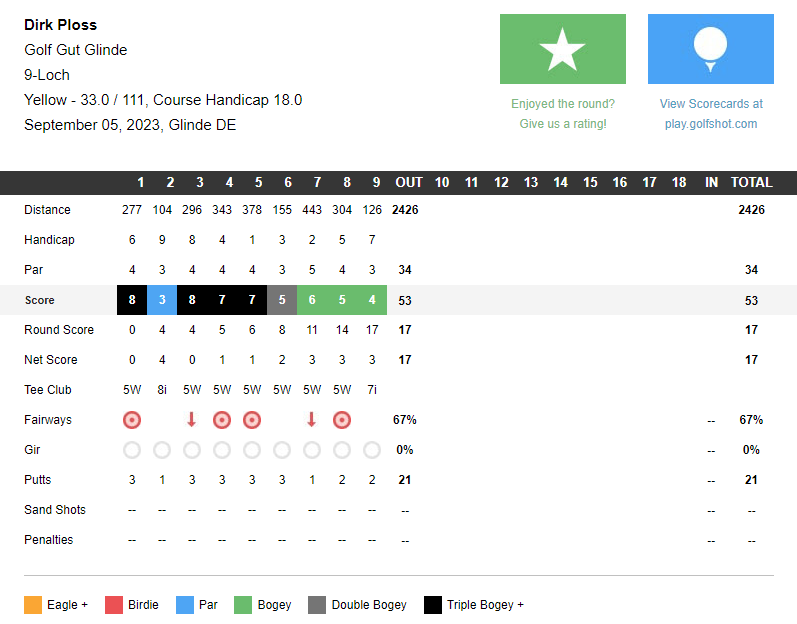Image resolution: width=797 pixels, height=624 pixels.
Task: Select the gray double bogey score on hole 6
Action: click(x=282, y=300)
